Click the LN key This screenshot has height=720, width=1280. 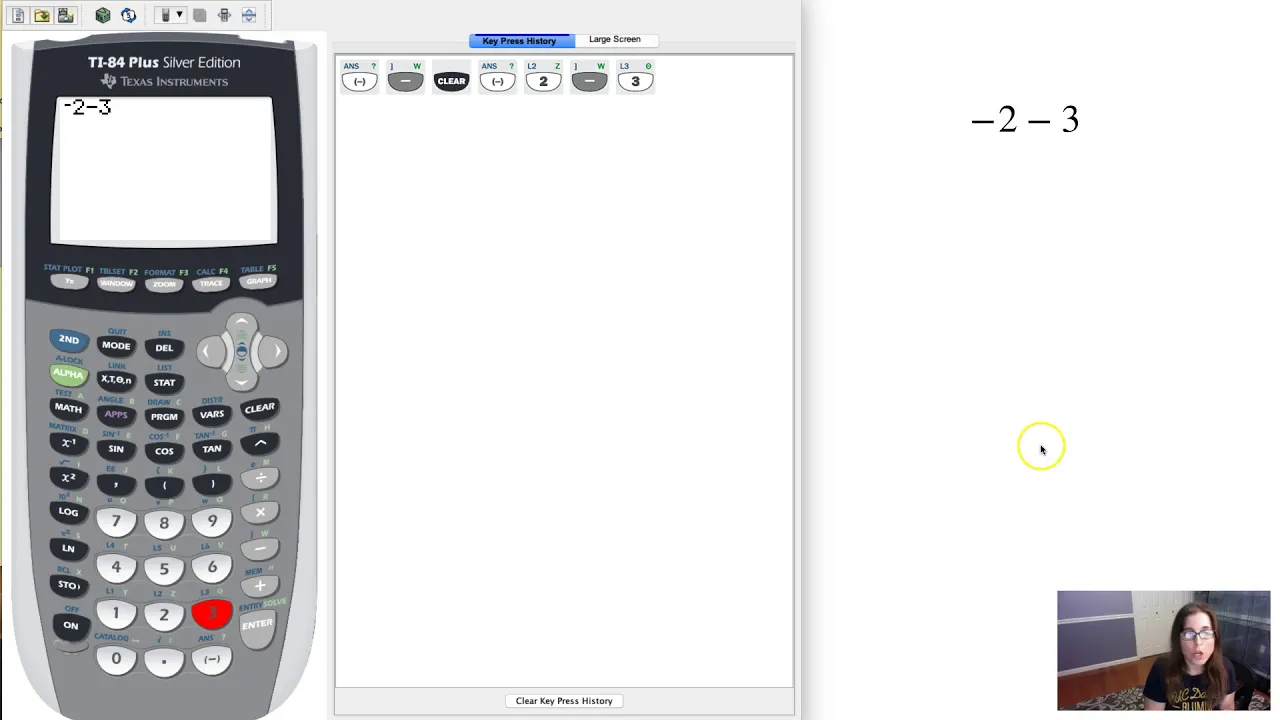[x=68, y=548]
